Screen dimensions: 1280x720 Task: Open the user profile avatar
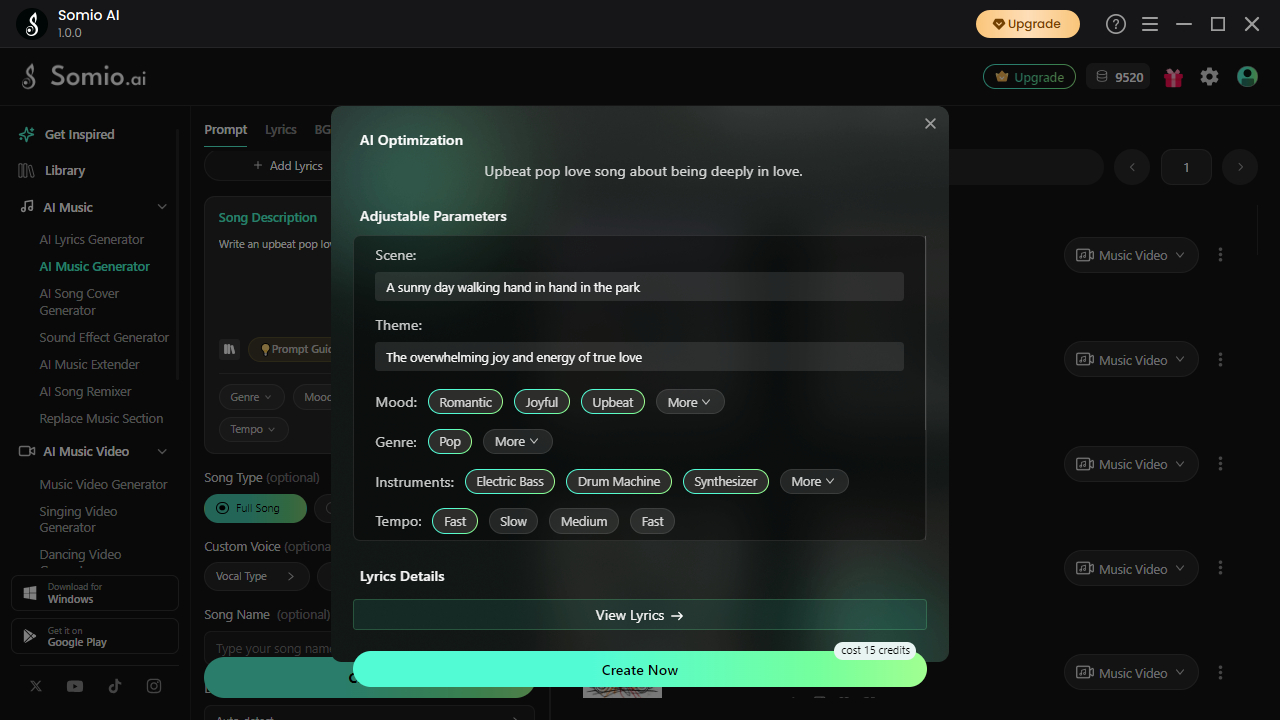[1247, 77]
